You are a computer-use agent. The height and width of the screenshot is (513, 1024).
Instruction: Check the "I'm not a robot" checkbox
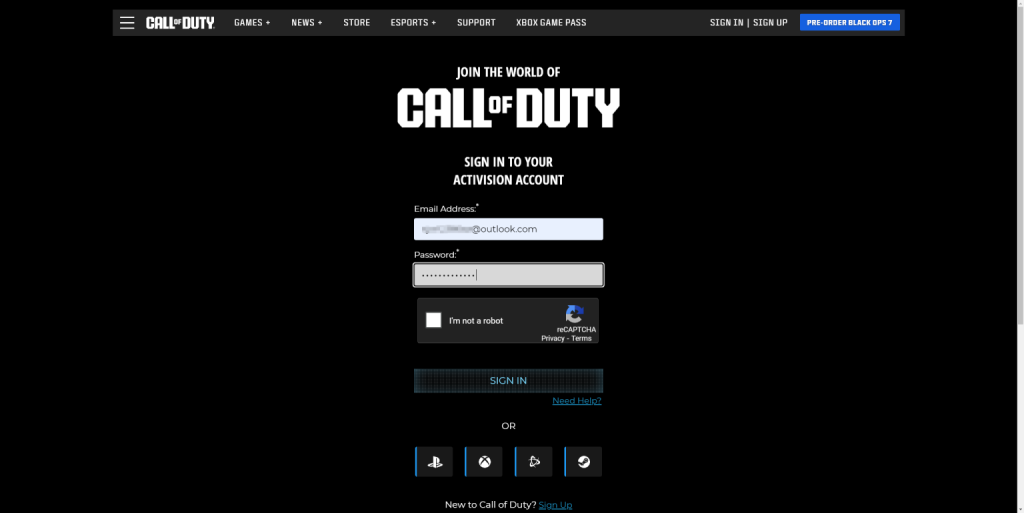click(433, 321)
